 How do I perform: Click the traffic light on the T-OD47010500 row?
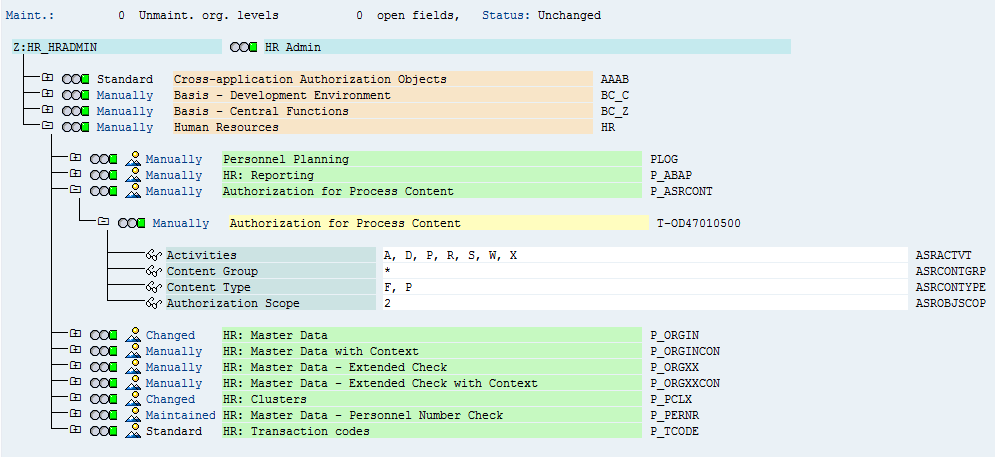pyautogui.click(x=132, y=223)
